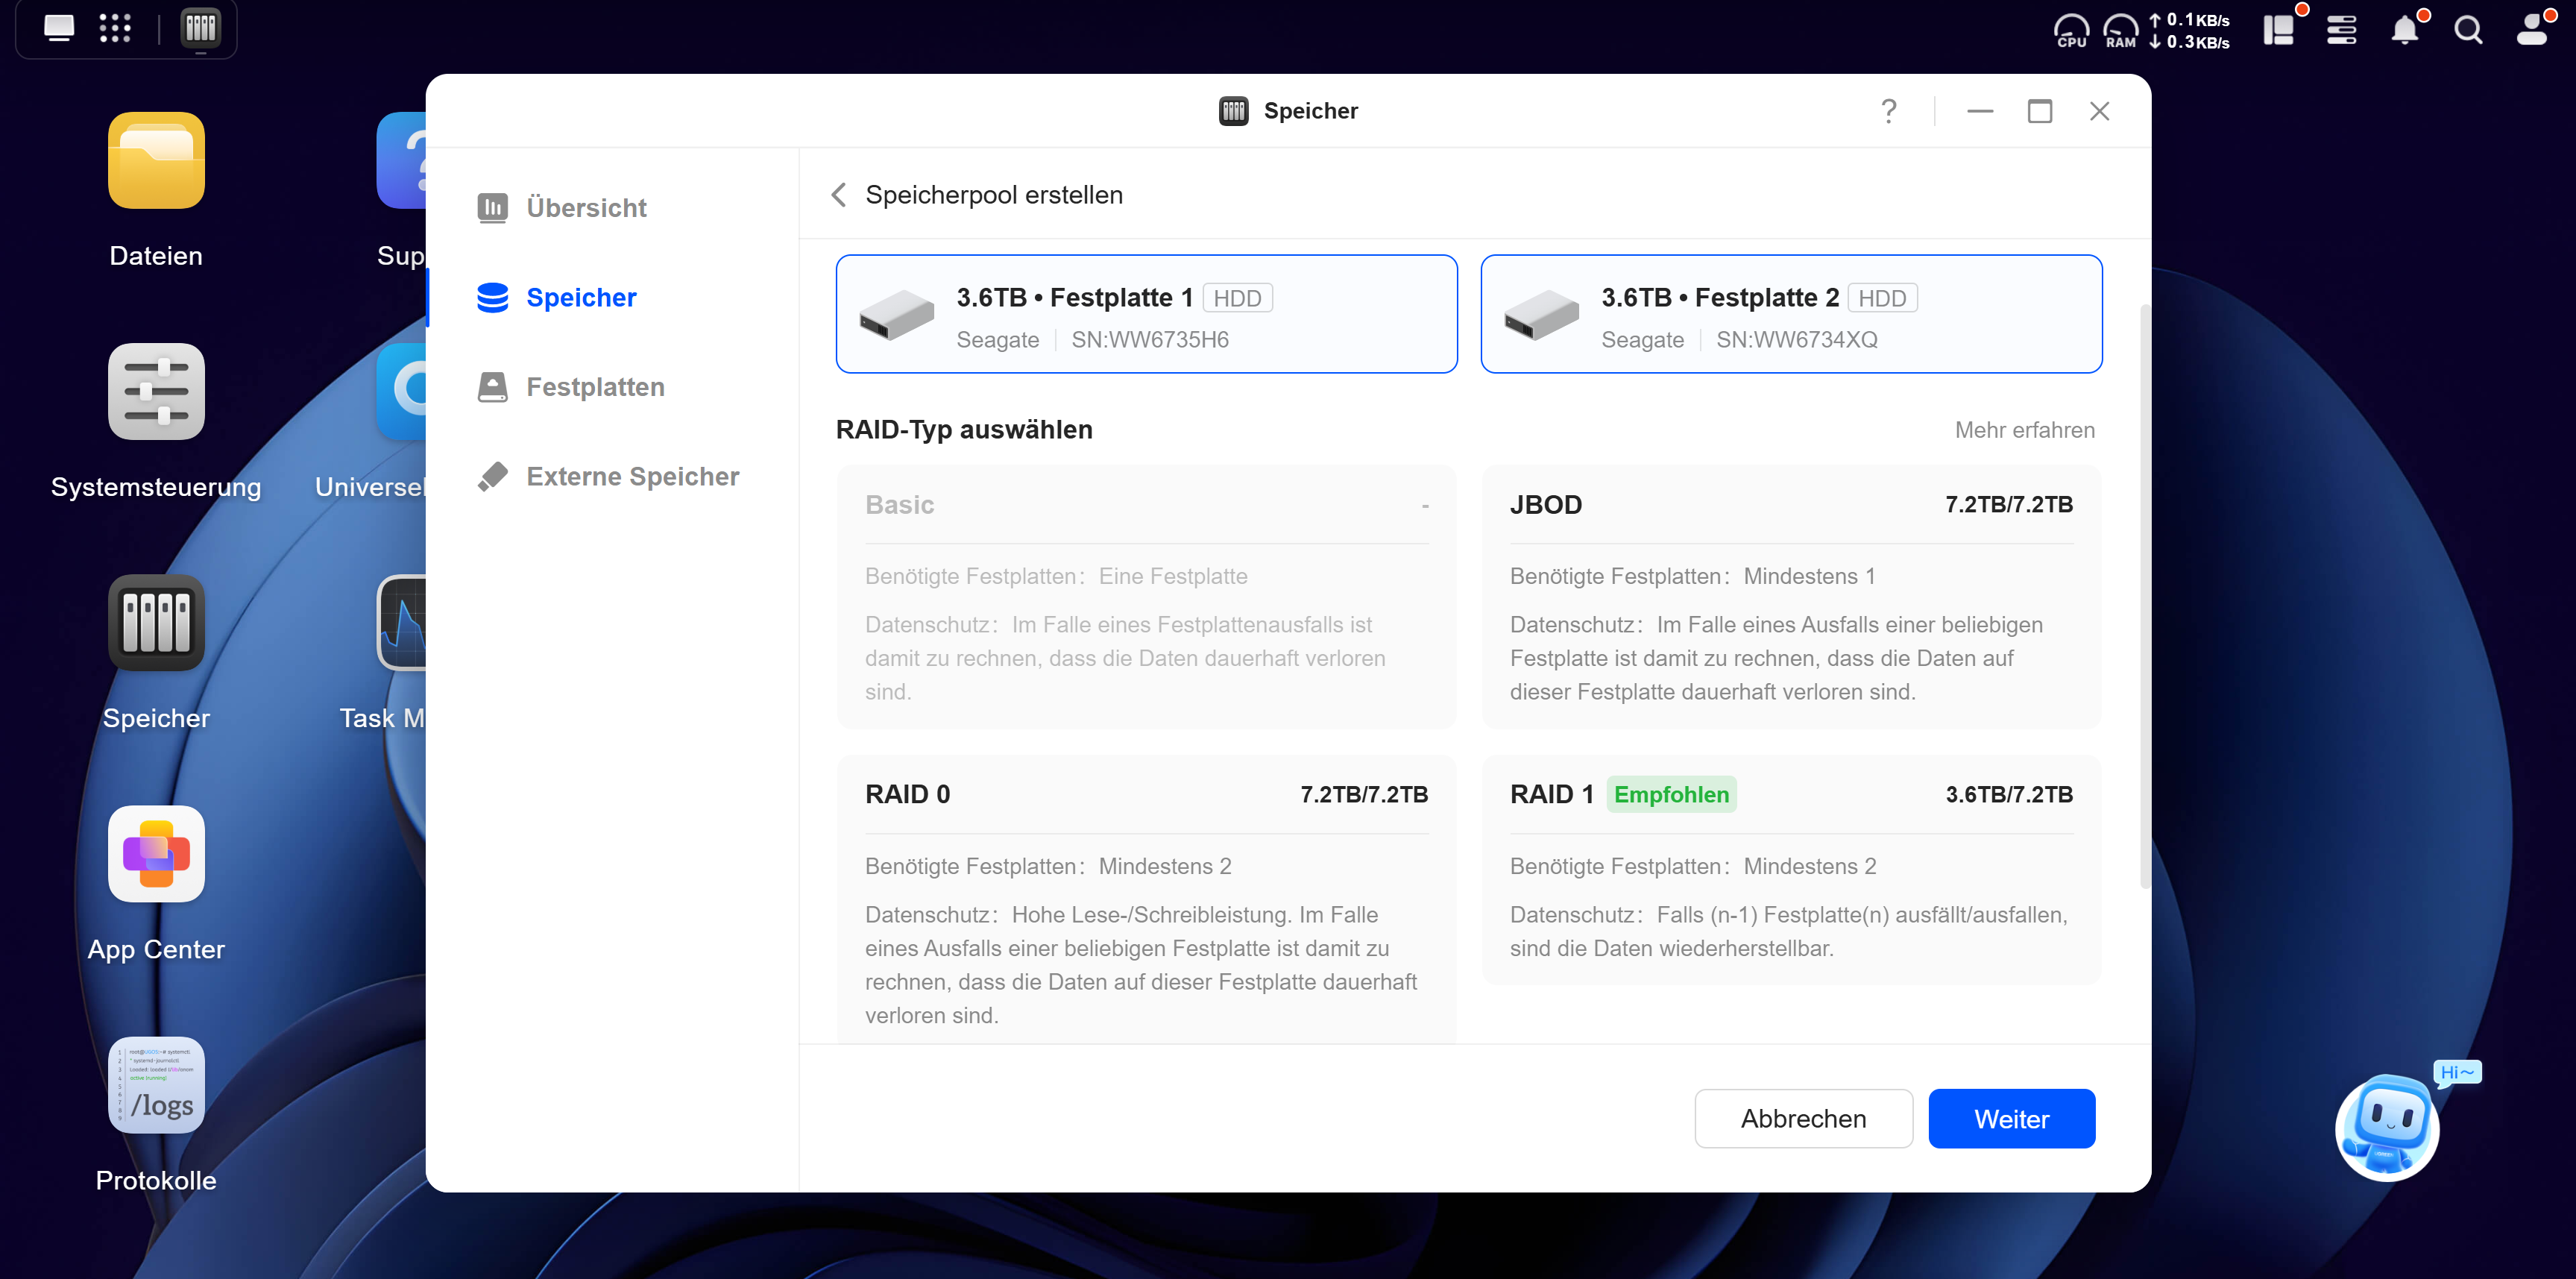Screen dimensions: 2576x1279
Task: Open the Mehr erfahren link
Action: (x=2024, y=430)
